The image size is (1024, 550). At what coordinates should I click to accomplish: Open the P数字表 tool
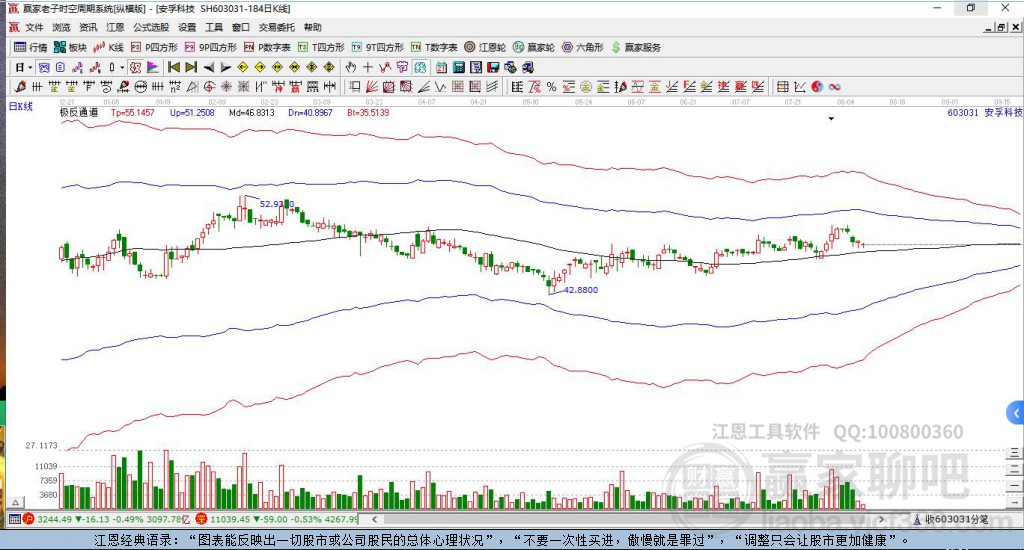pos(267,47)
